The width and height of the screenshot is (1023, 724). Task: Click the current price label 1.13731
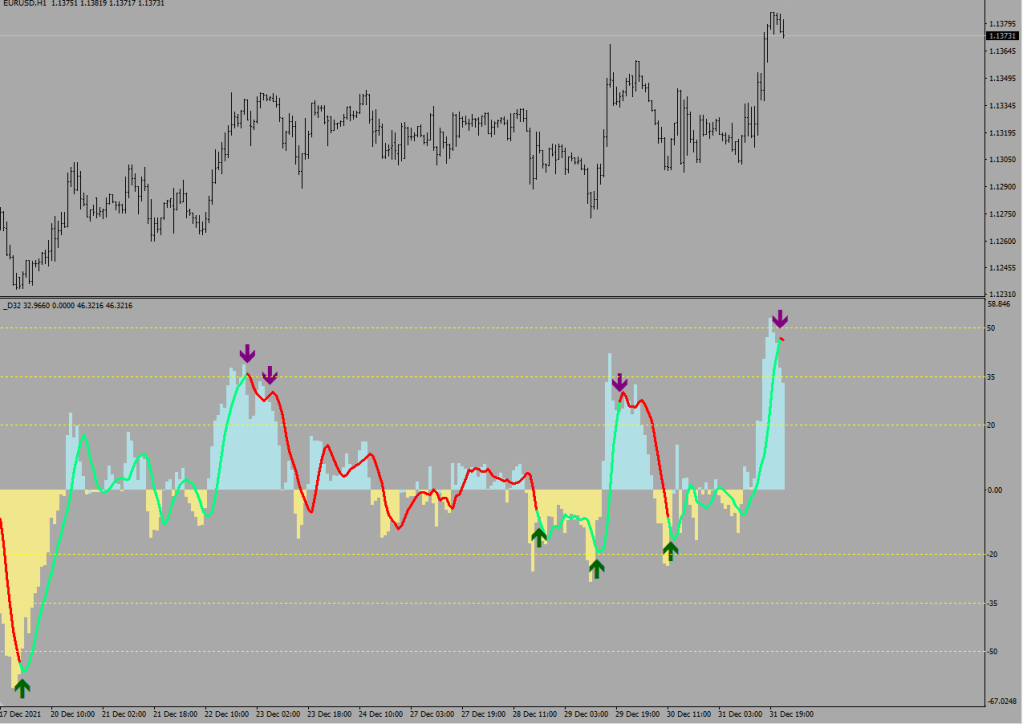tap(1001, 36)
